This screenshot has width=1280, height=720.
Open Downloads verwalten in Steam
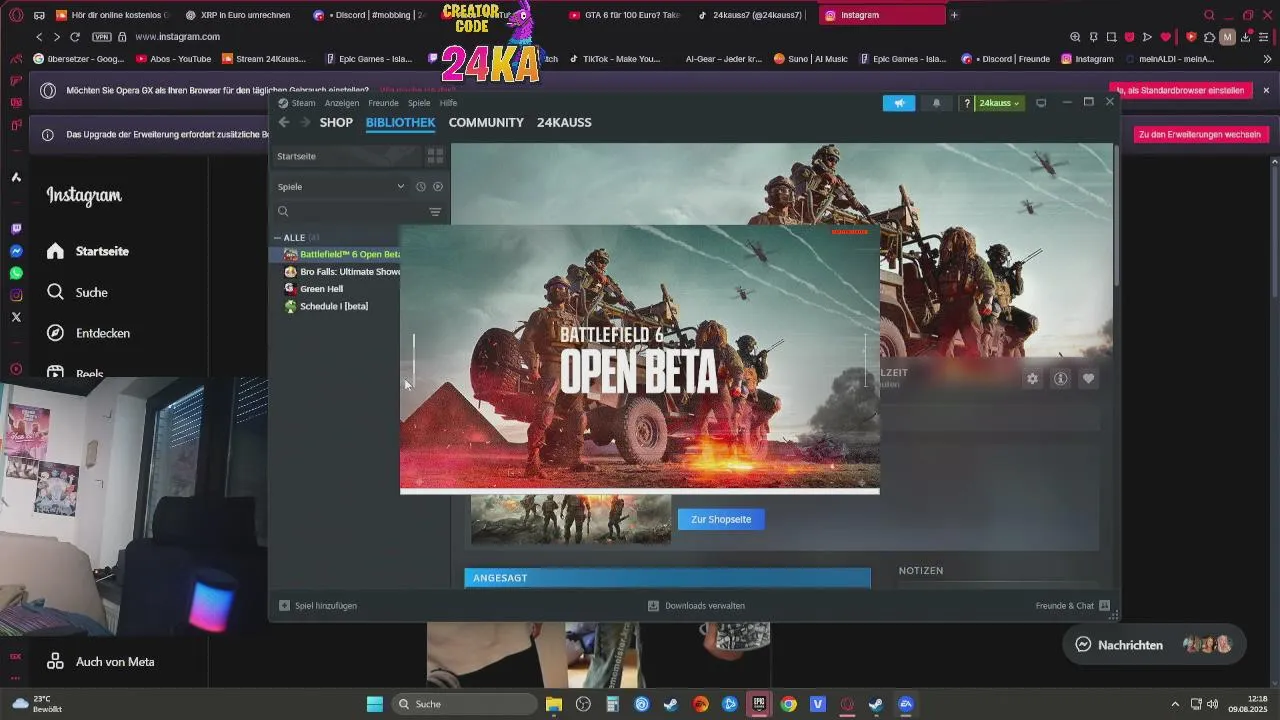point(696,605)
